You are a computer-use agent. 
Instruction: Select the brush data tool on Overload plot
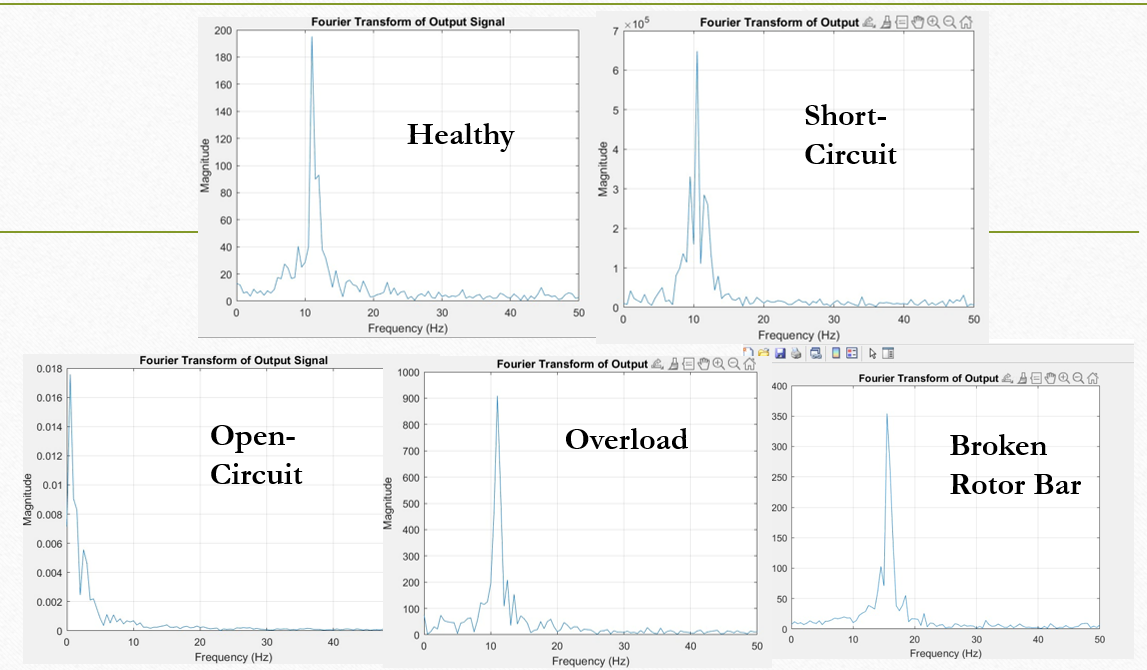pos(672,364)
